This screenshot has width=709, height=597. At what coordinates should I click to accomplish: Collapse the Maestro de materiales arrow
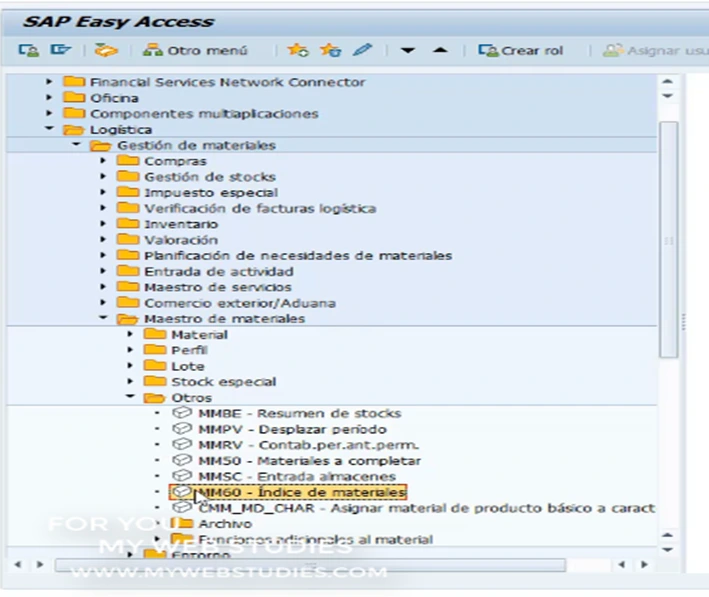[x=103, y=318]
